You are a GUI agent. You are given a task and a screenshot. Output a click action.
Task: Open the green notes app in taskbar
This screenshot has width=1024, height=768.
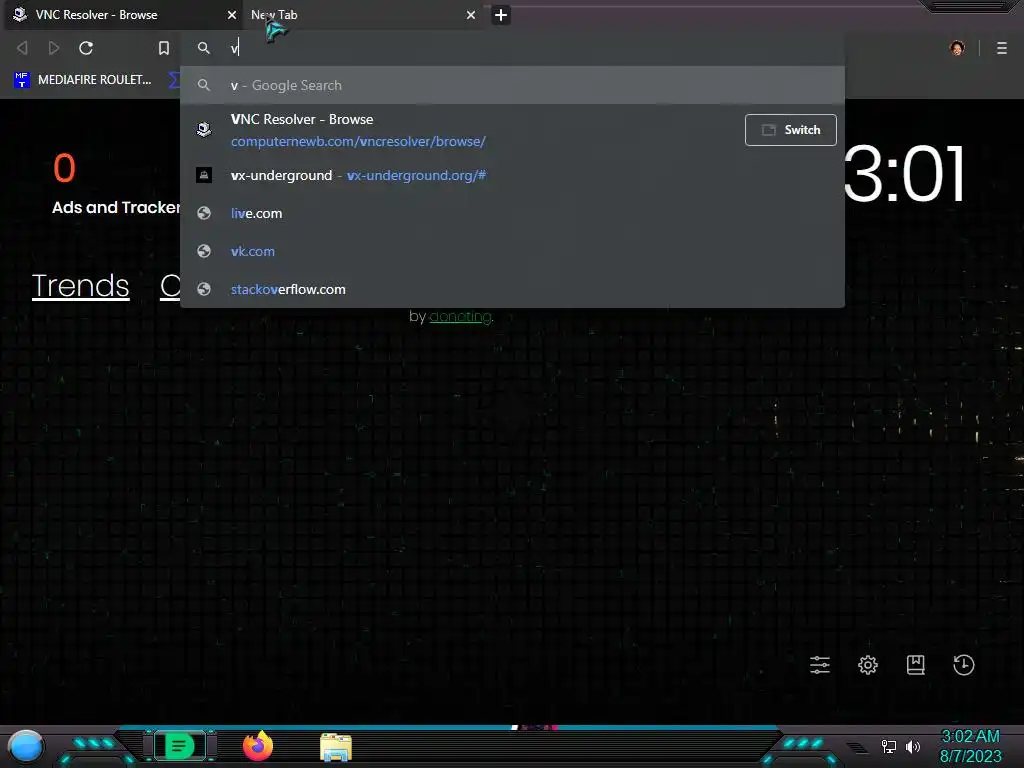point(180,746)
